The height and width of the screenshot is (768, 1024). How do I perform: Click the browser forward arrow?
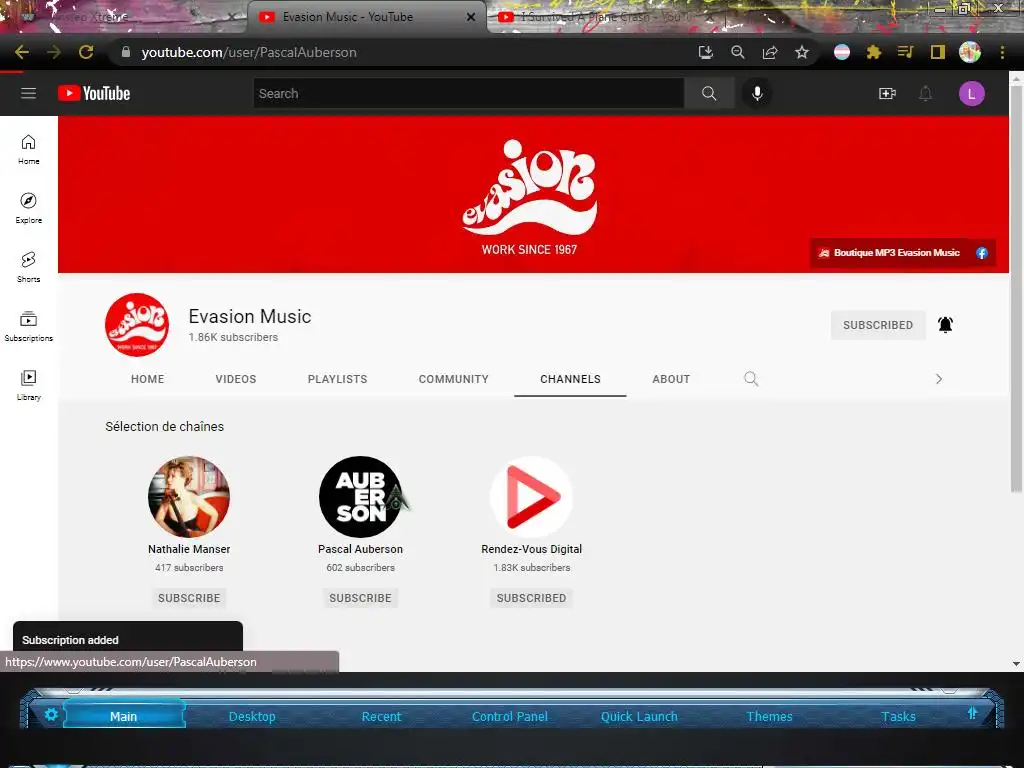(54, 52)
